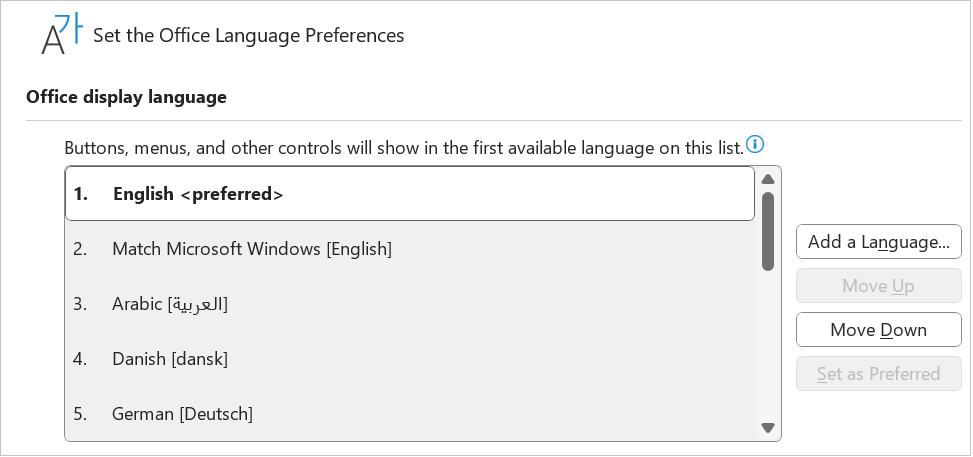Screen dimensions: 973x457
Task: Click the language list scroll up arrow
Action: (768, 179)
